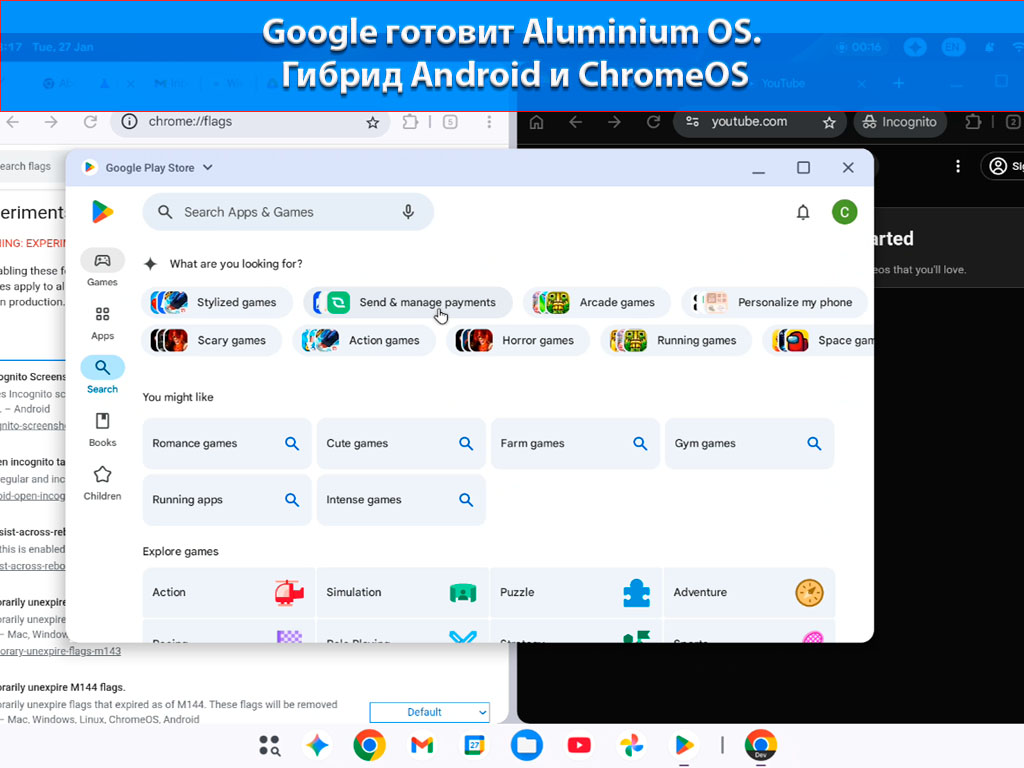Open the Books section in the sidebar
The image size is (1024, 768).
pyautogui.click(x=102, y=428)
